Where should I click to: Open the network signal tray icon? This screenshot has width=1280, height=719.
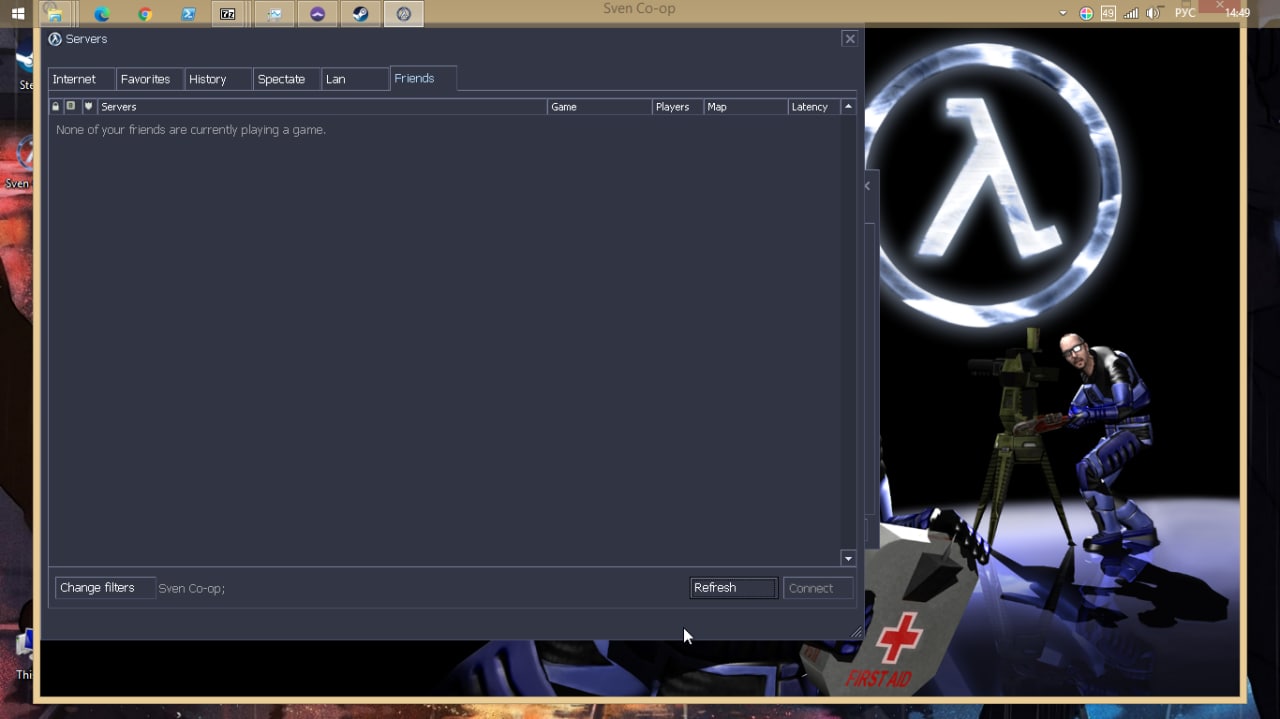(x=1131, y=13)
